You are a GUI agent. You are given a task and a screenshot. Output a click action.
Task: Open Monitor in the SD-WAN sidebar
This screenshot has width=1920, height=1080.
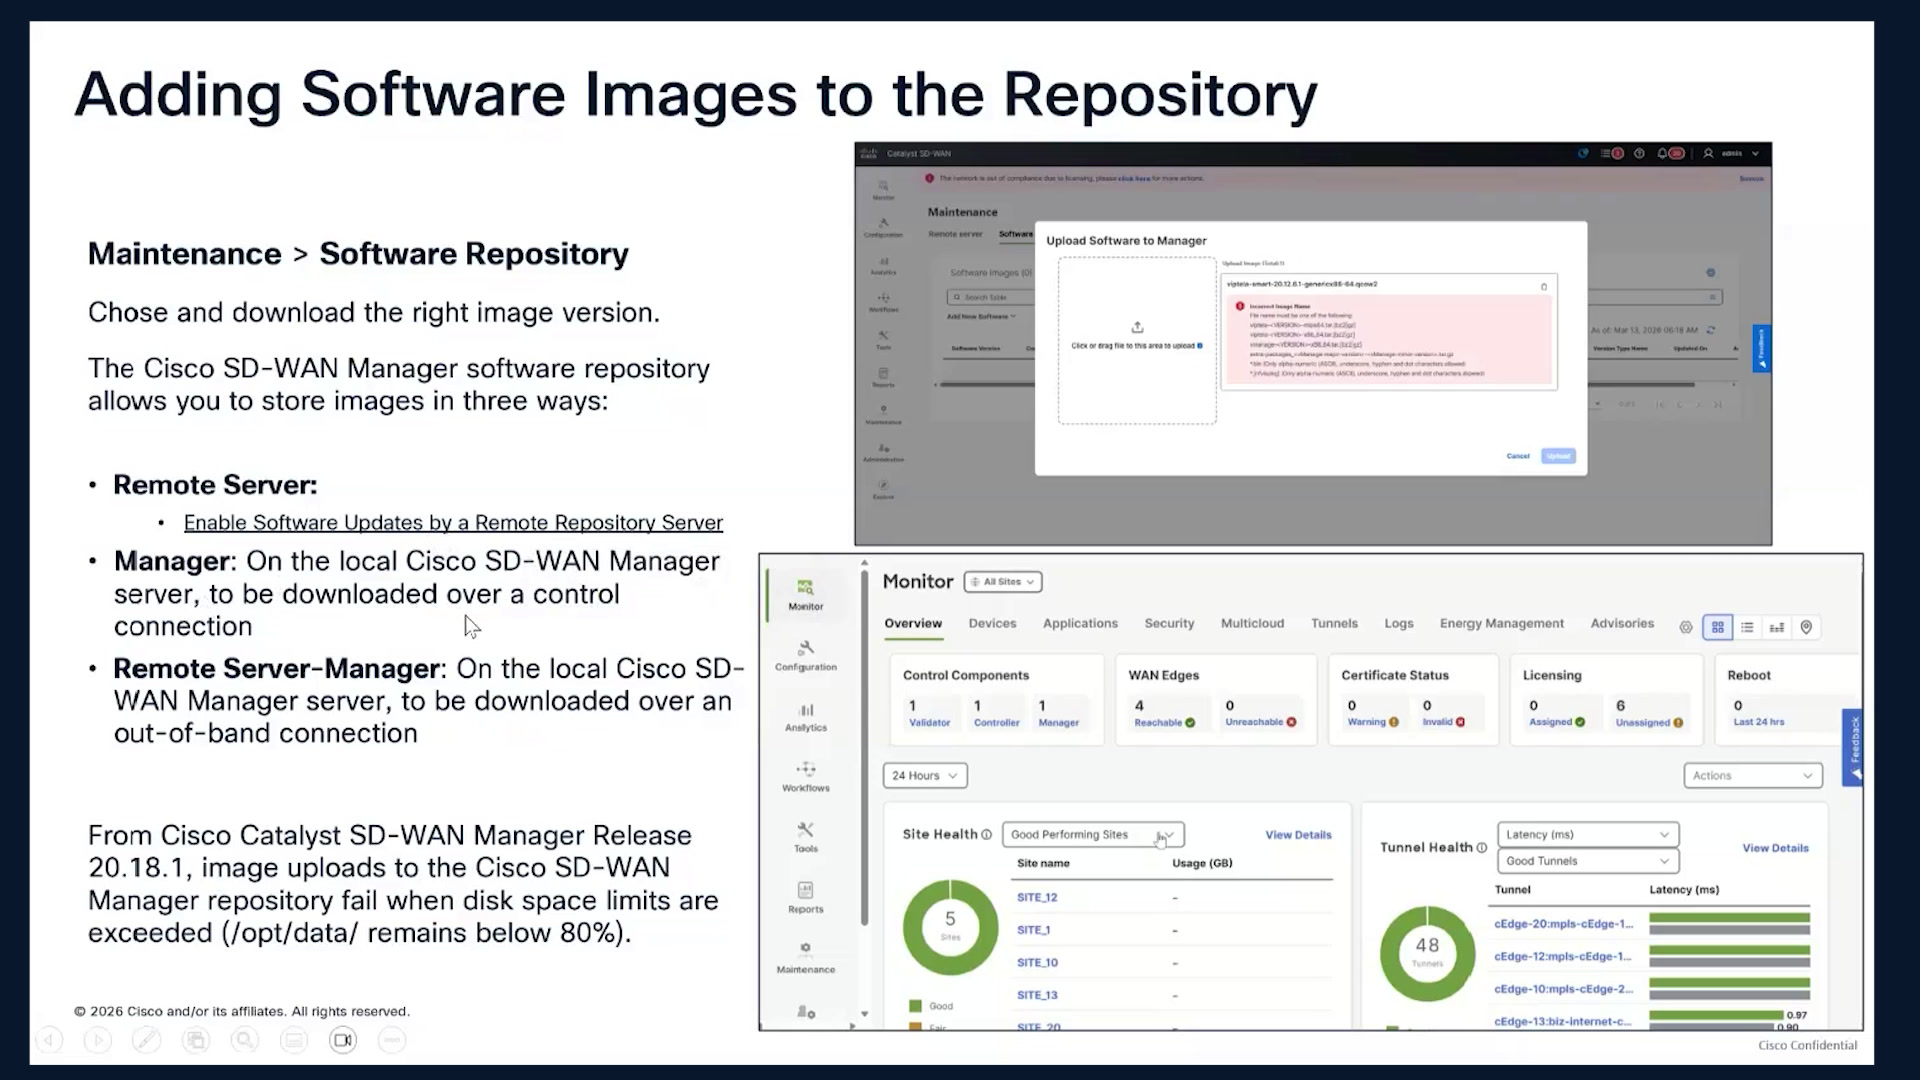click(805, 594)
